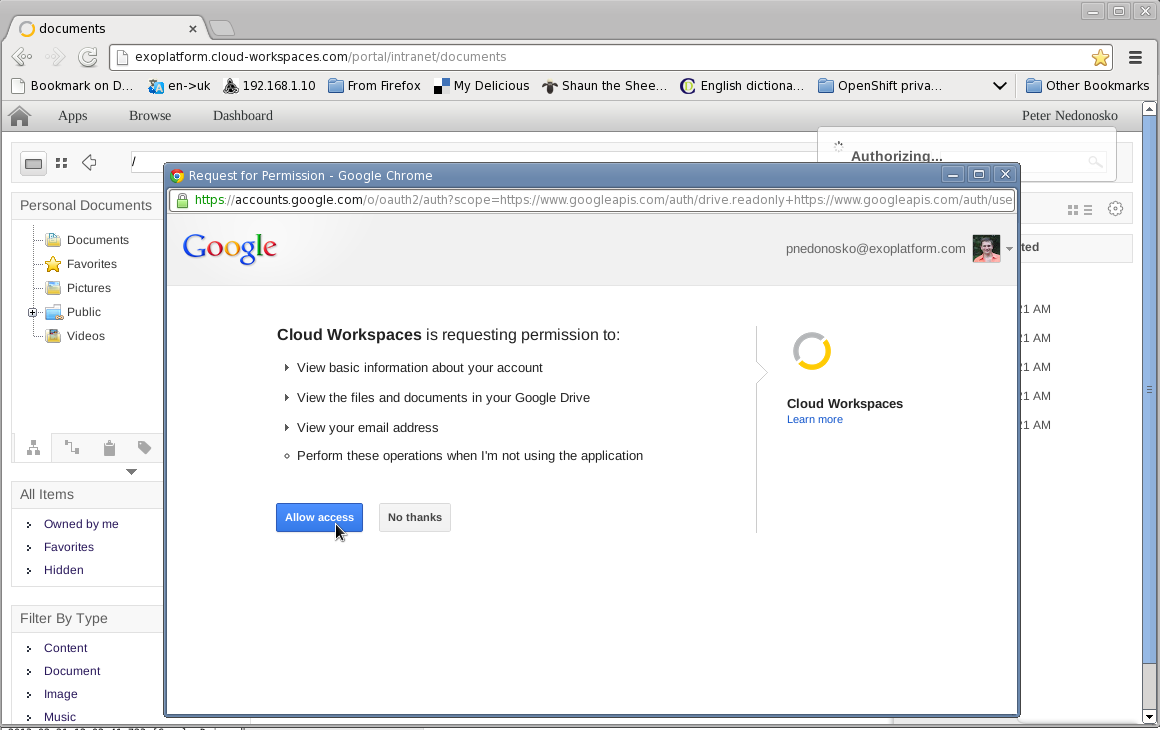1160x730 pixels.
Task: Toggle the sidebar panel icon
Action: [33, 163]
